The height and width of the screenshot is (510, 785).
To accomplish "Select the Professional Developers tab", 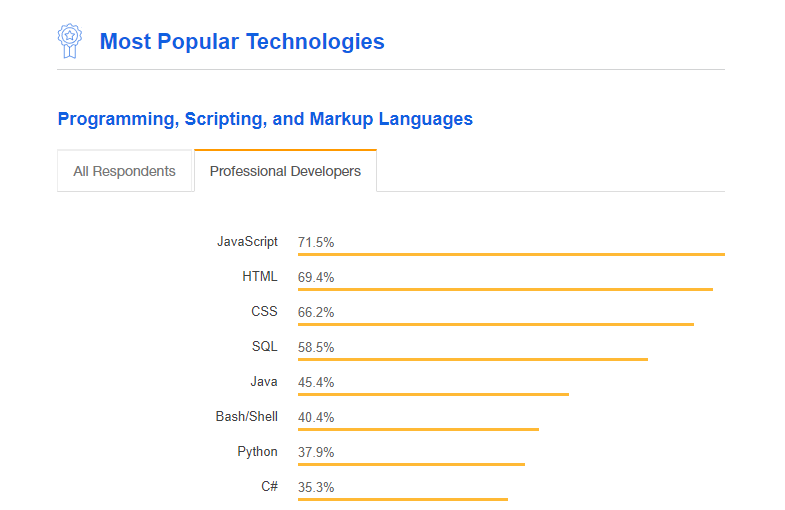I will click(x=285, y=171).
